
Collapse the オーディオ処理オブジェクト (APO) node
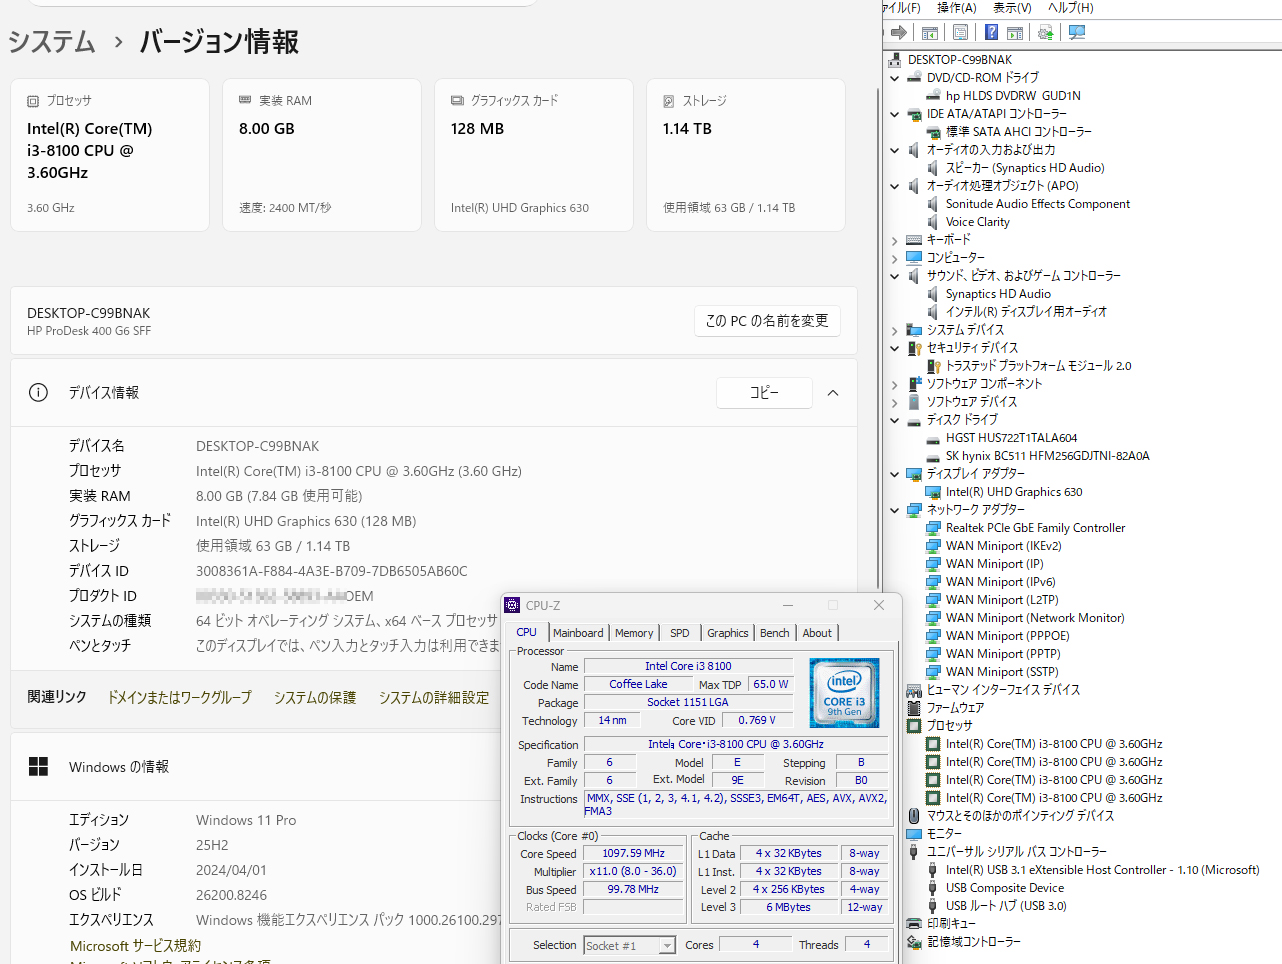coord(895,186)
